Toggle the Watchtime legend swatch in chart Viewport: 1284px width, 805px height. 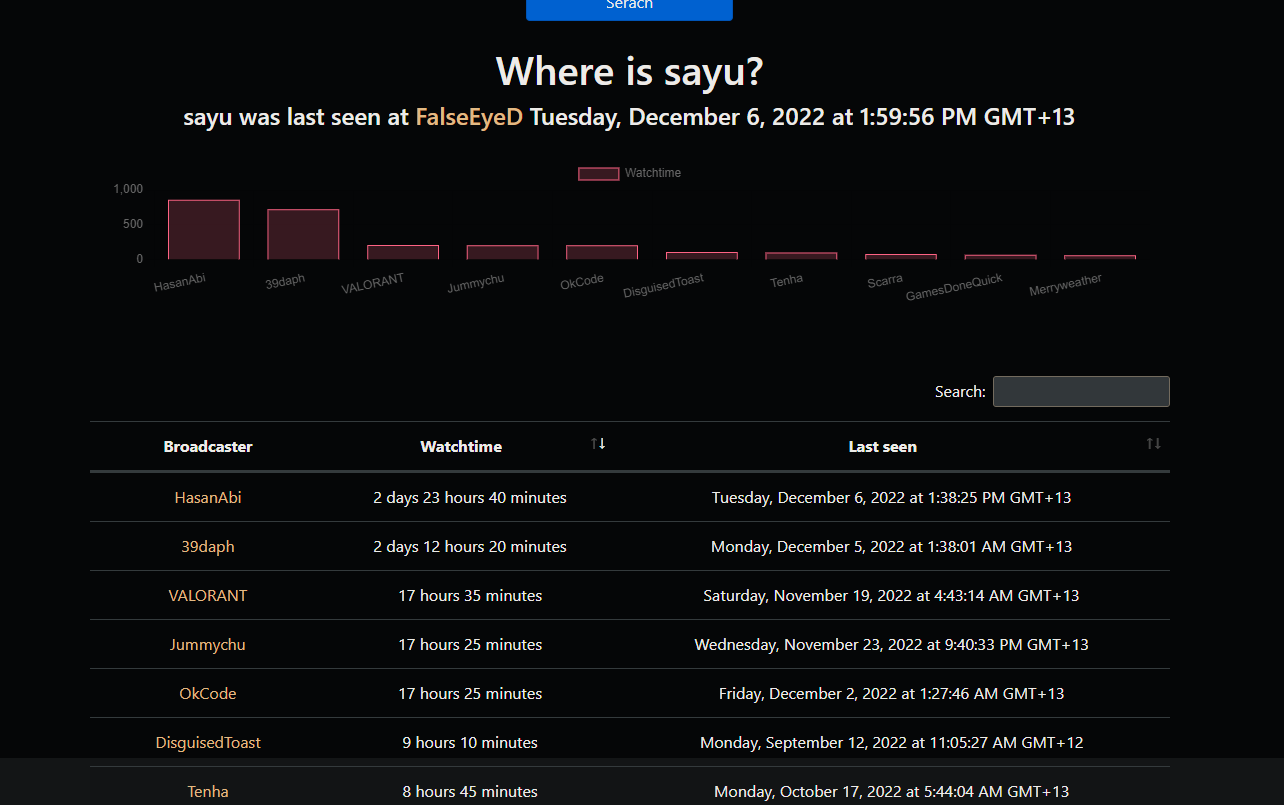pyautogui.click(x=598, y=173)
